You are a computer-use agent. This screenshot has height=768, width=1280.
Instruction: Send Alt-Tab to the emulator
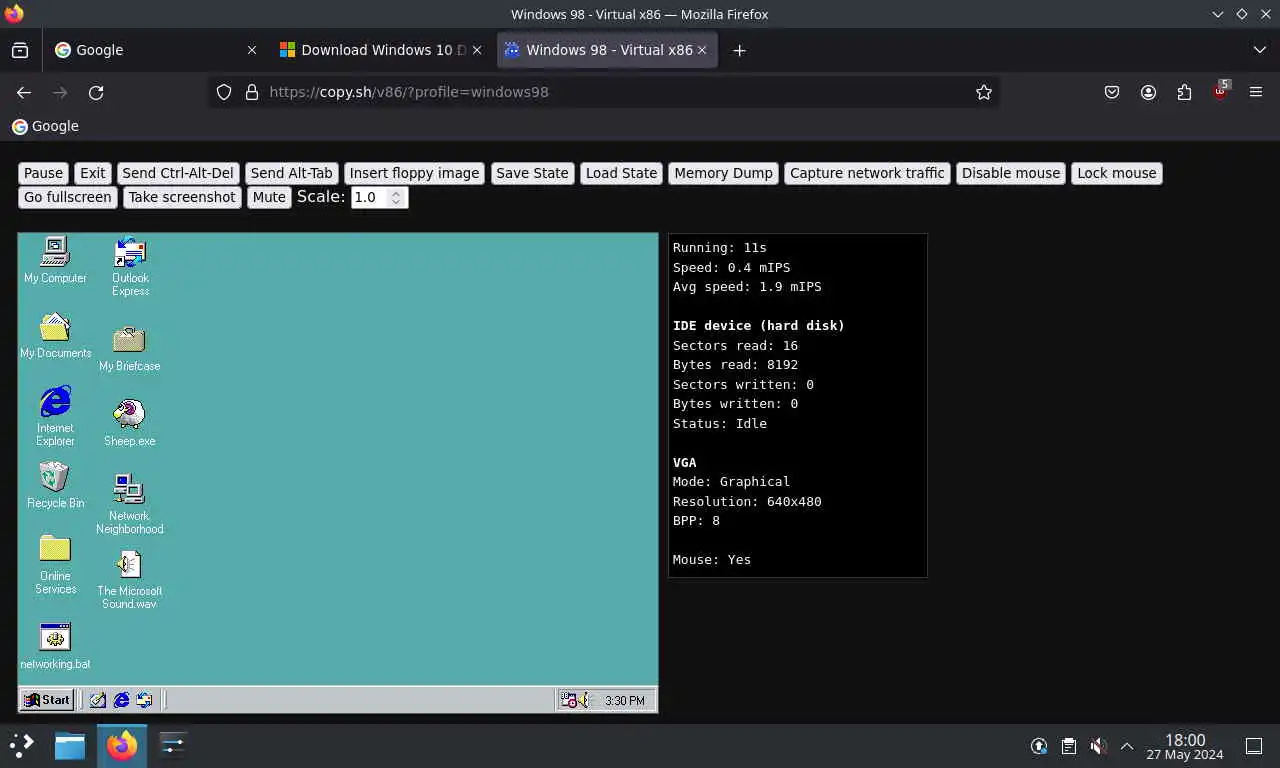point(292,173)
